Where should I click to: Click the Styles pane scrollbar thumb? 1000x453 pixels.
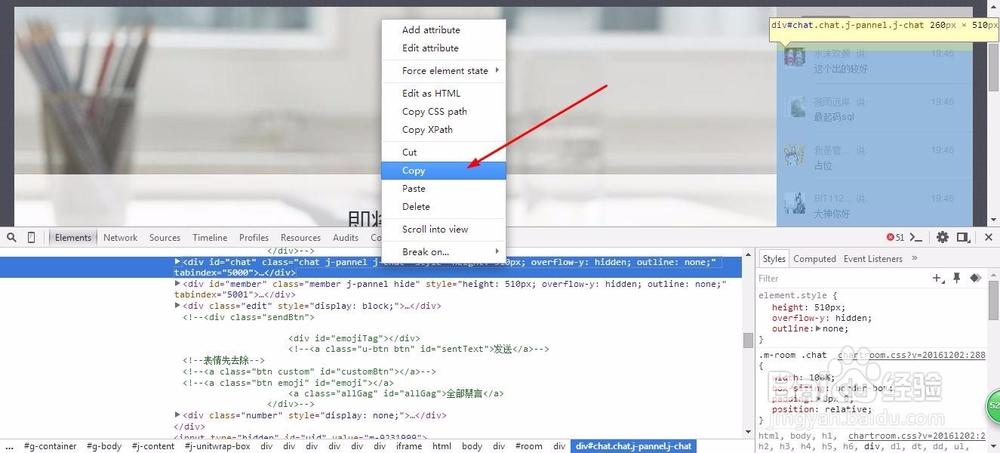pos(994,301)
